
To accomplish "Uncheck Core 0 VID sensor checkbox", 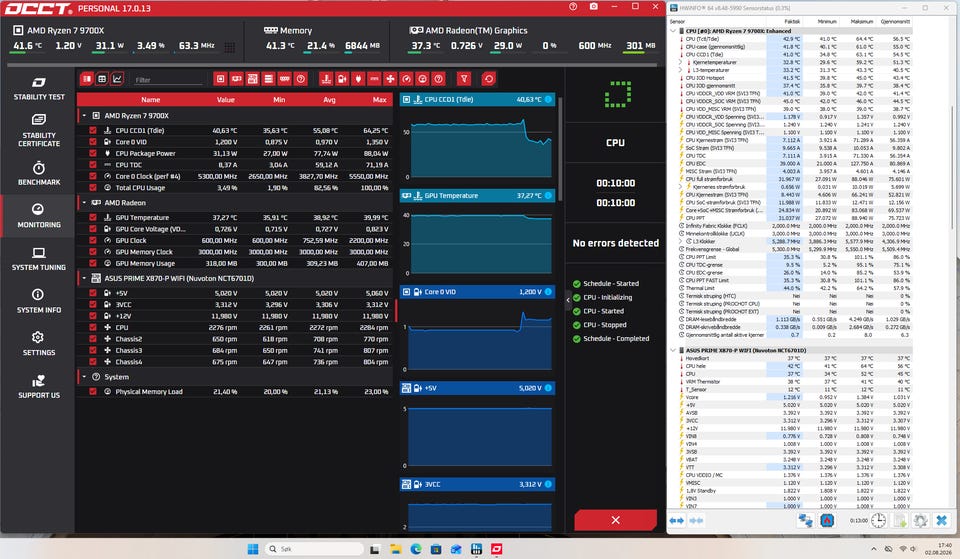I will [x=92, y=142].
